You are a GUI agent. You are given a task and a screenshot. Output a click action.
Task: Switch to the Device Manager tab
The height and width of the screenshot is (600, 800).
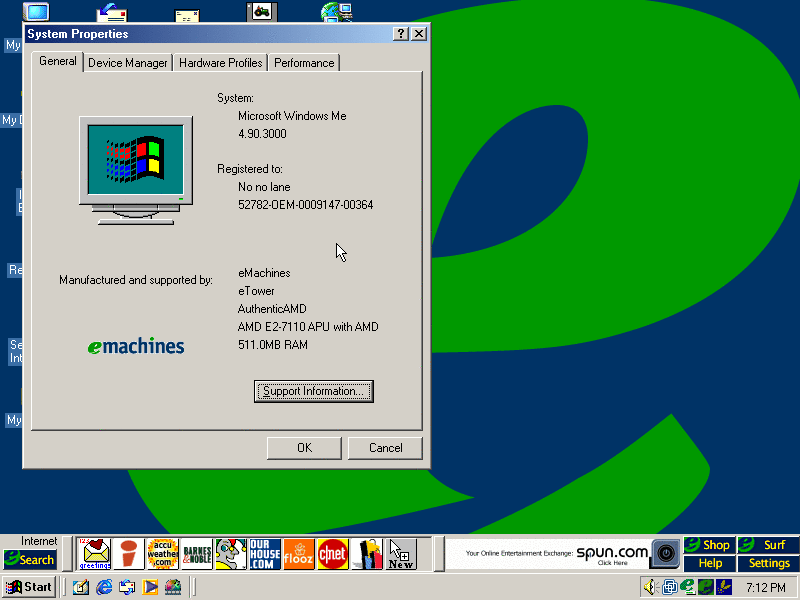tap(128, 63)
